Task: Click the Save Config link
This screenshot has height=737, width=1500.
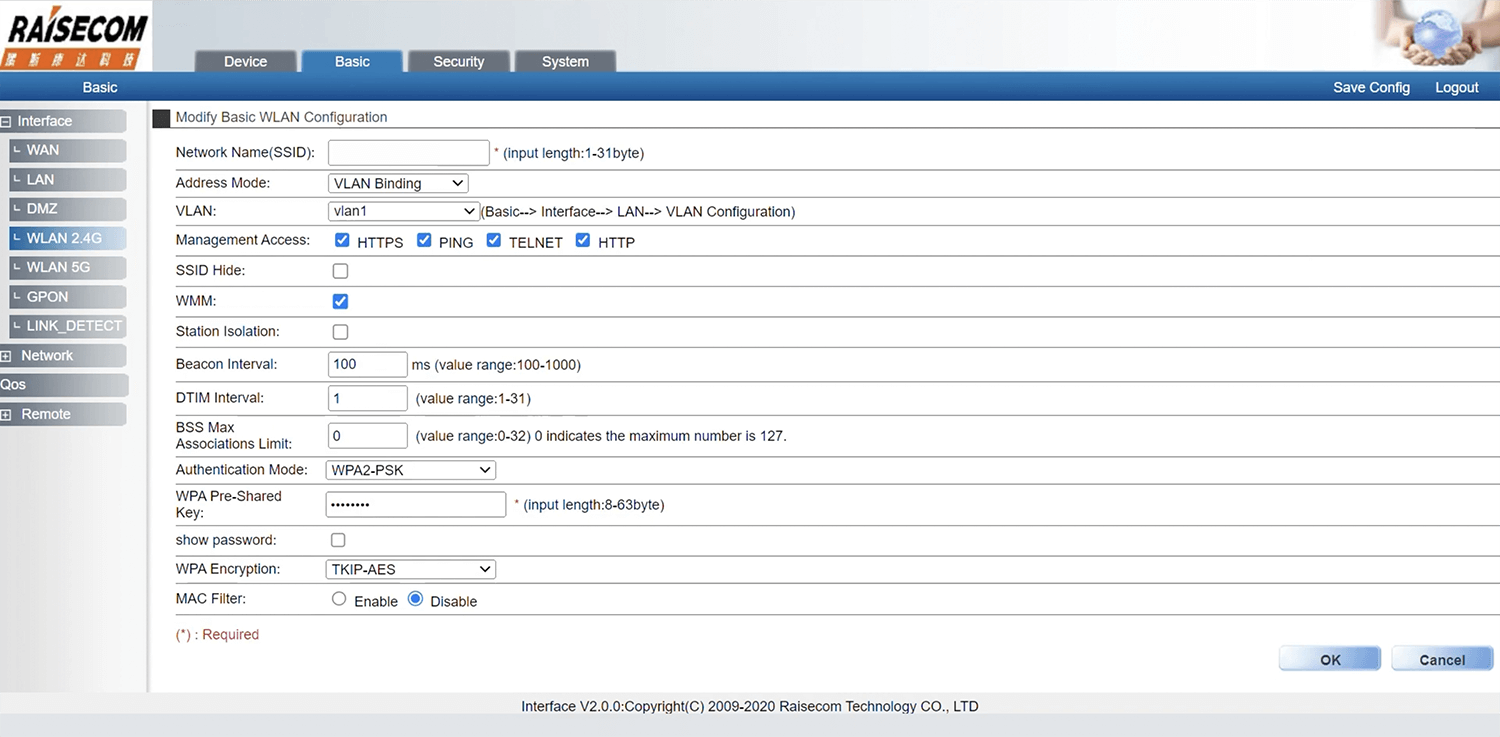Action: (x=1371, y=88)
